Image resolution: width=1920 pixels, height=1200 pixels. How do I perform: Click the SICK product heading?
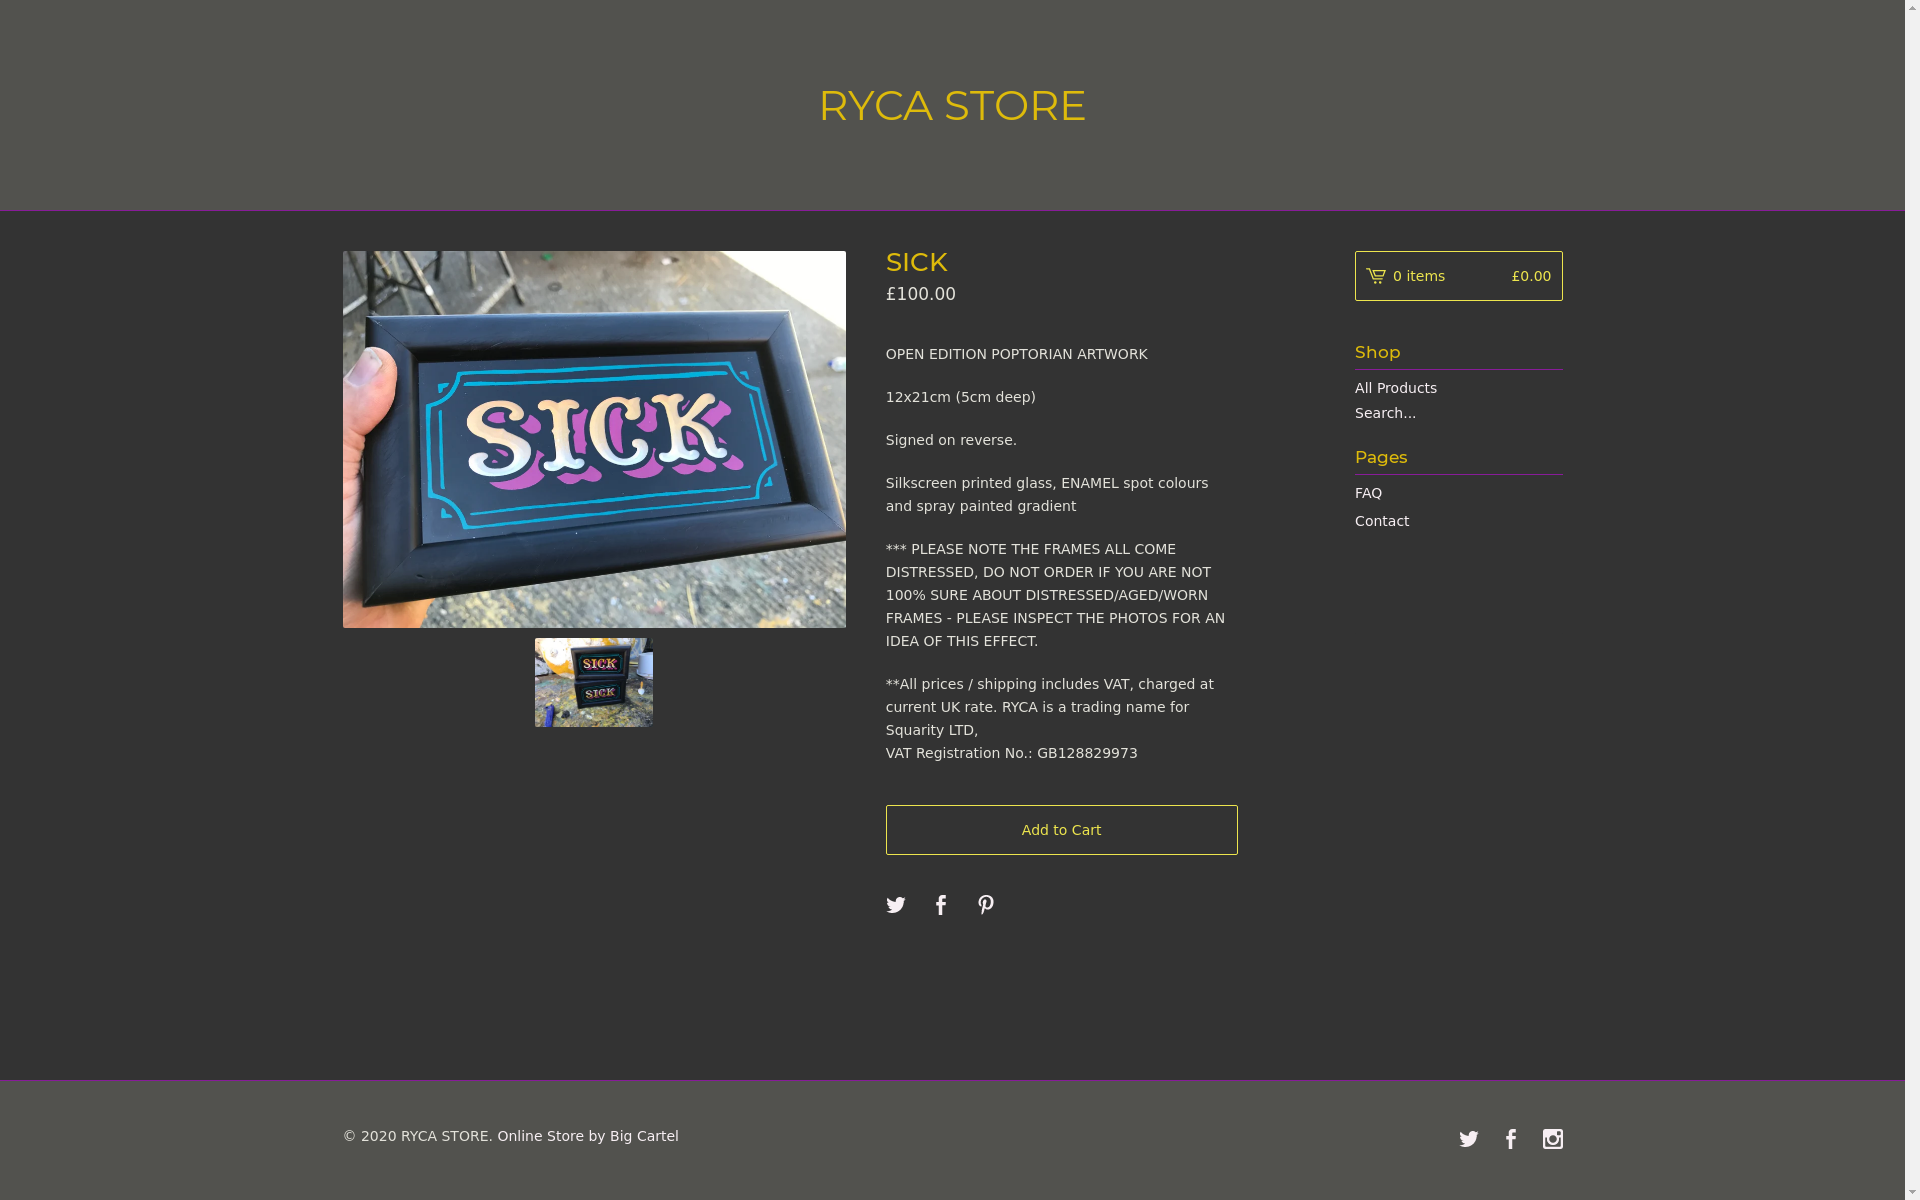click(916, 262)
